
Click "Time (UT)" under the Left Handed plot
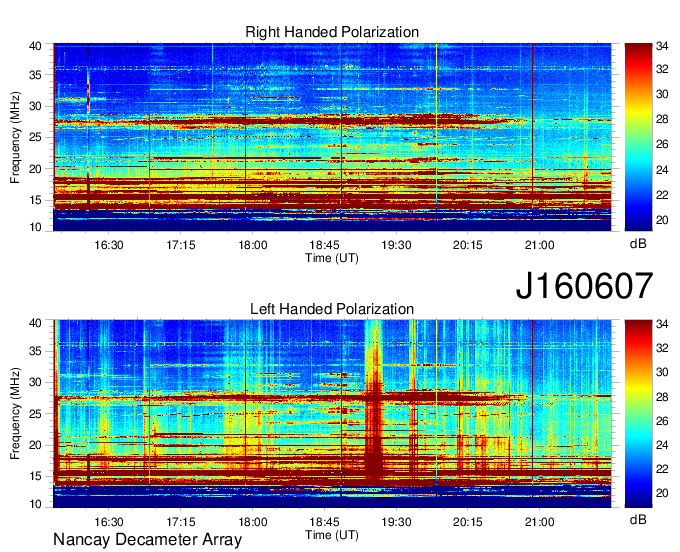(332, 535)
